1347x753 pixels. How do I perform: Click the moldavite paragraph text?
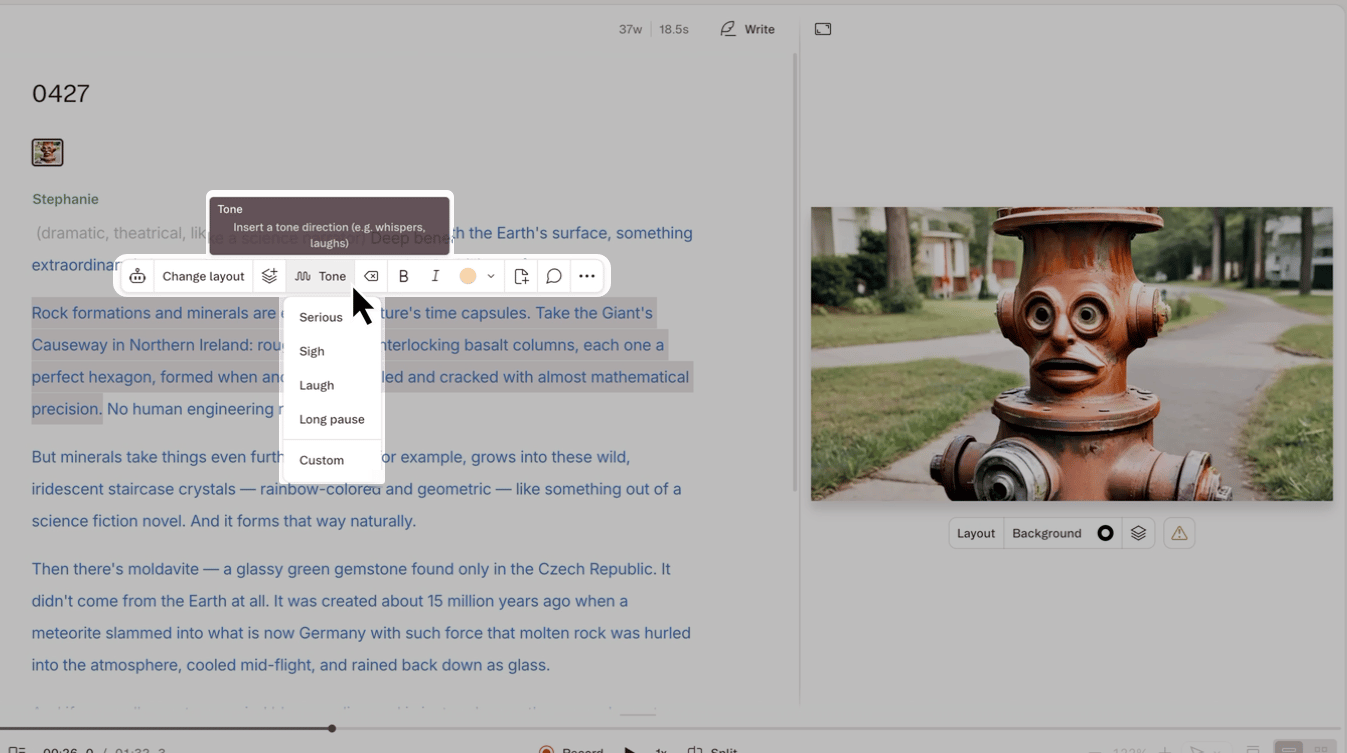pos(361,617)
